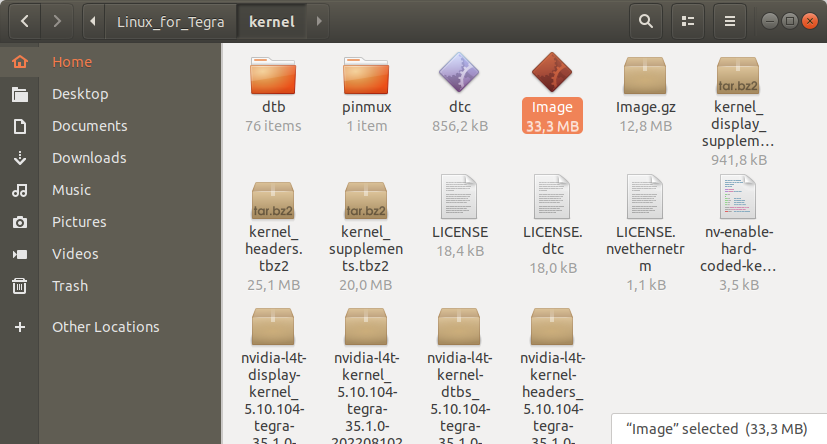Select the LICENSE text file icon

[x=459, y=197]
